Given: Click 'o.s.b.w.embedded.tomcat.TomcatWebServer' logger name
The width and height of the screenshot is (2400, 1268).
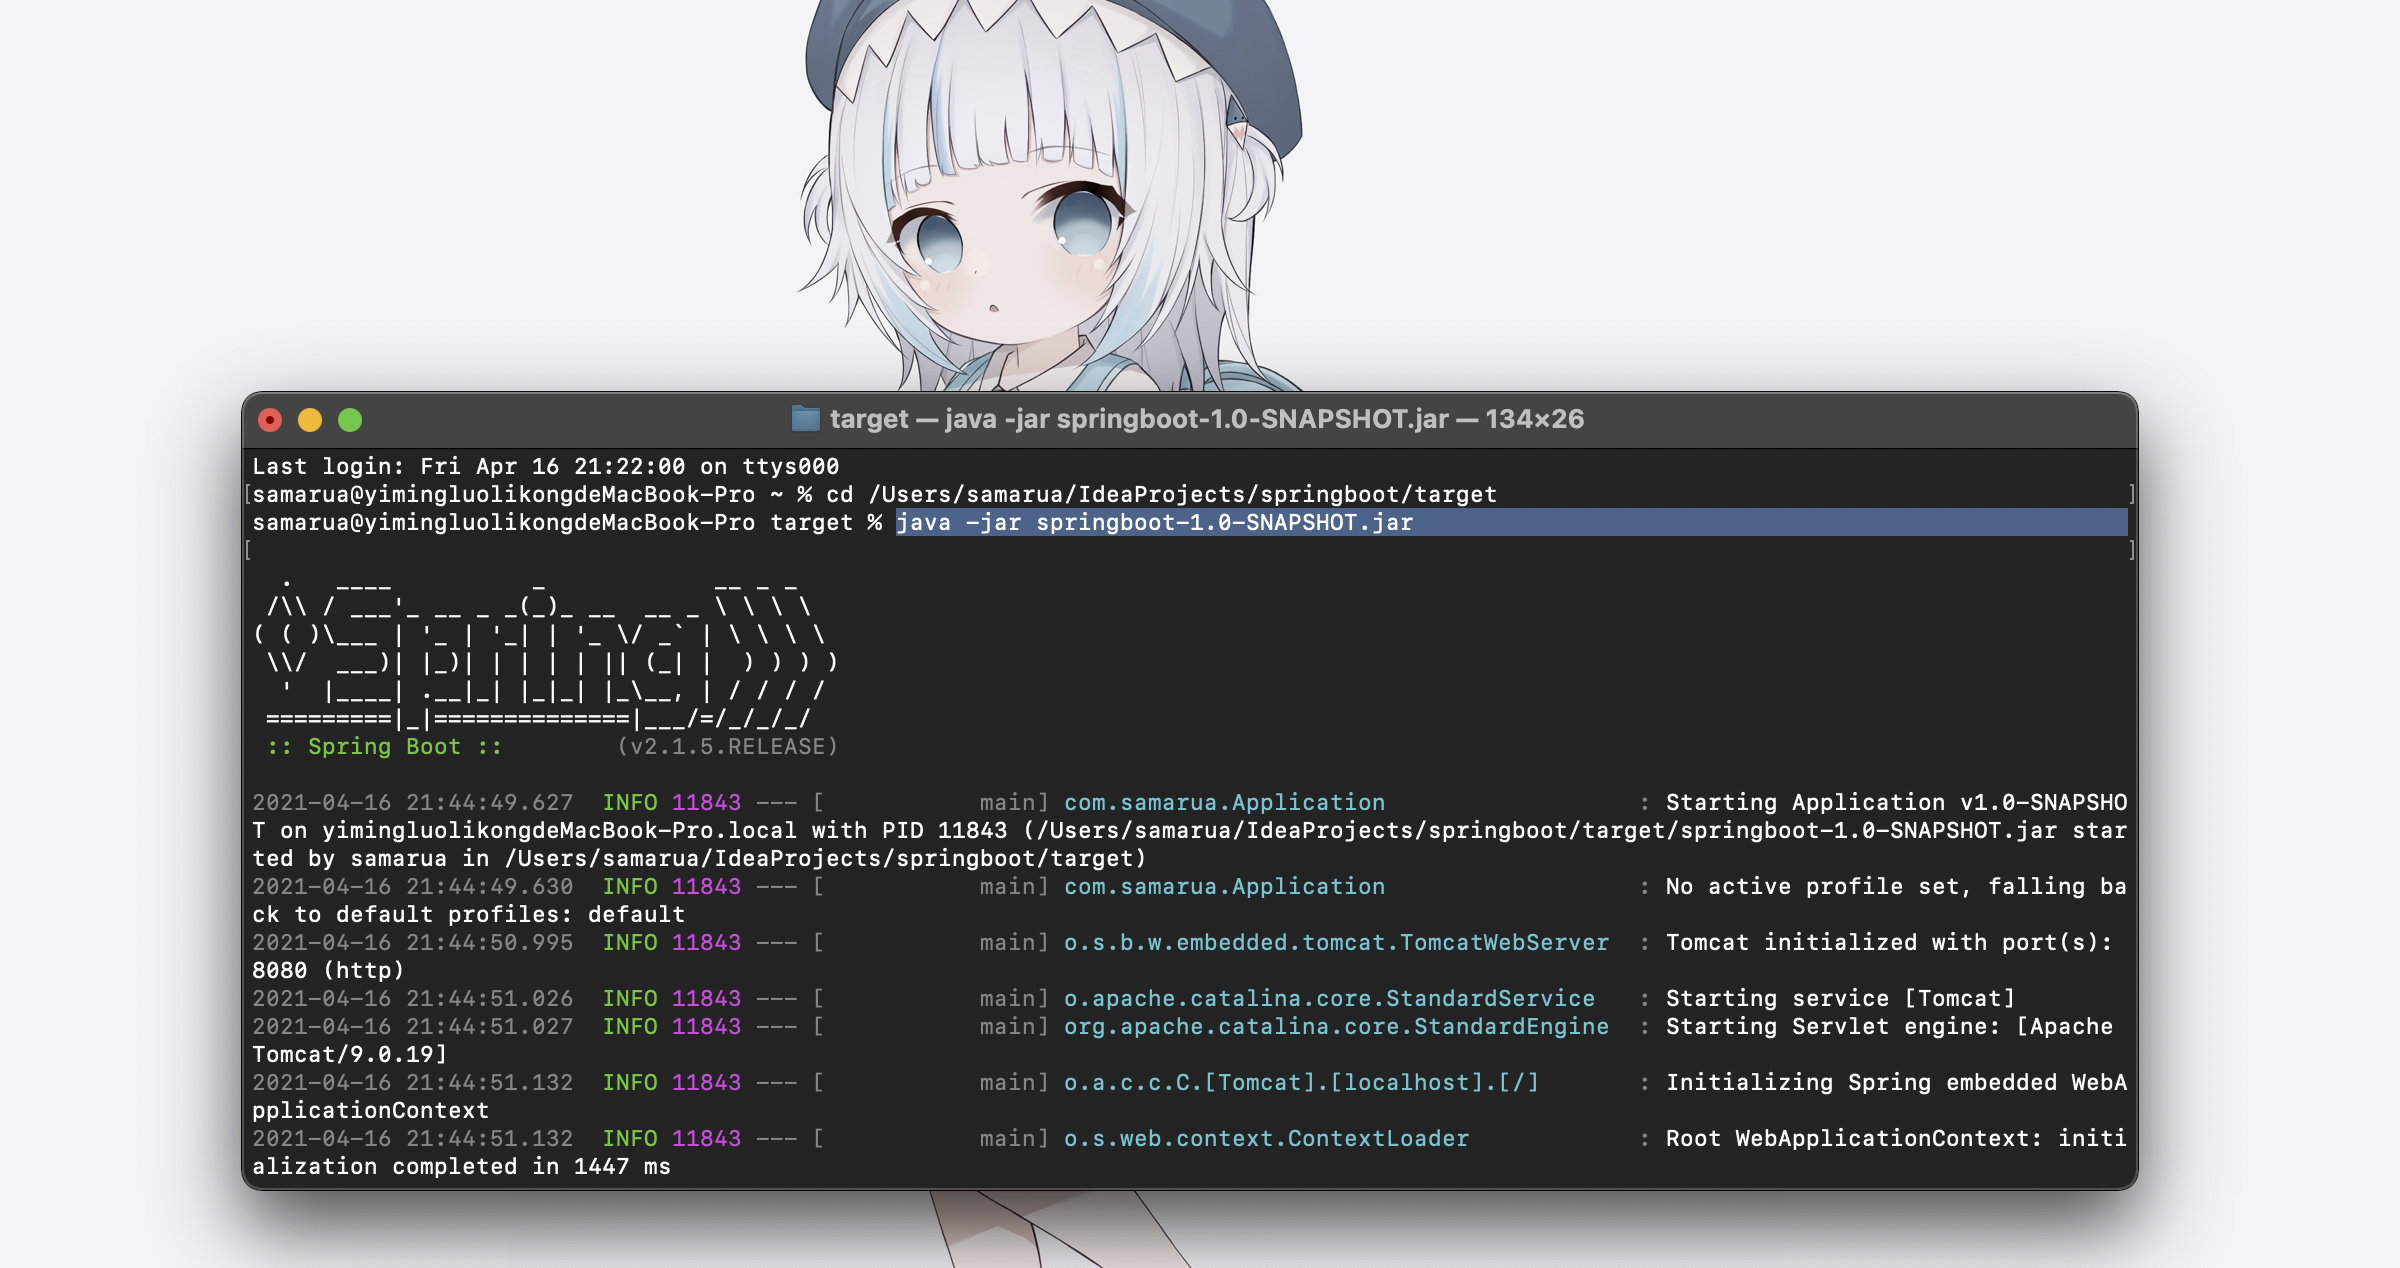Looking at the screenshot, I should (x=1336, y=942).
